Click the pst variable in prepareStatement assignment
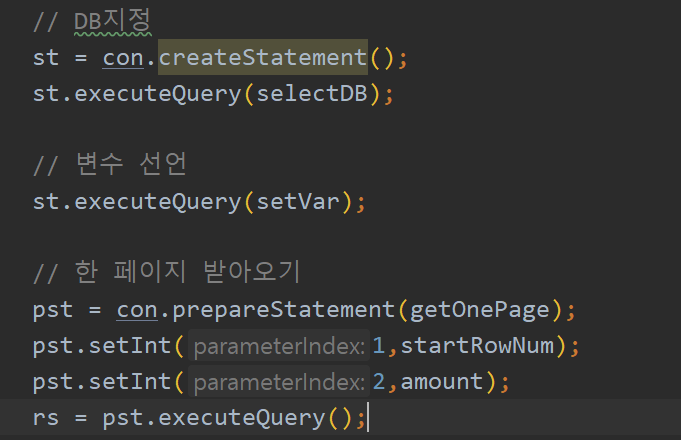This screenshot has height=440, width=681. pos(53,311)
